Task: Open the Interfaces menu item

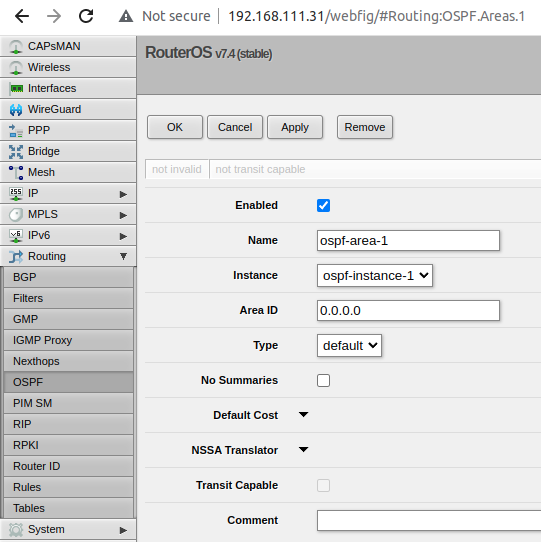Action: pyautogui.click(x=68, y=88)
